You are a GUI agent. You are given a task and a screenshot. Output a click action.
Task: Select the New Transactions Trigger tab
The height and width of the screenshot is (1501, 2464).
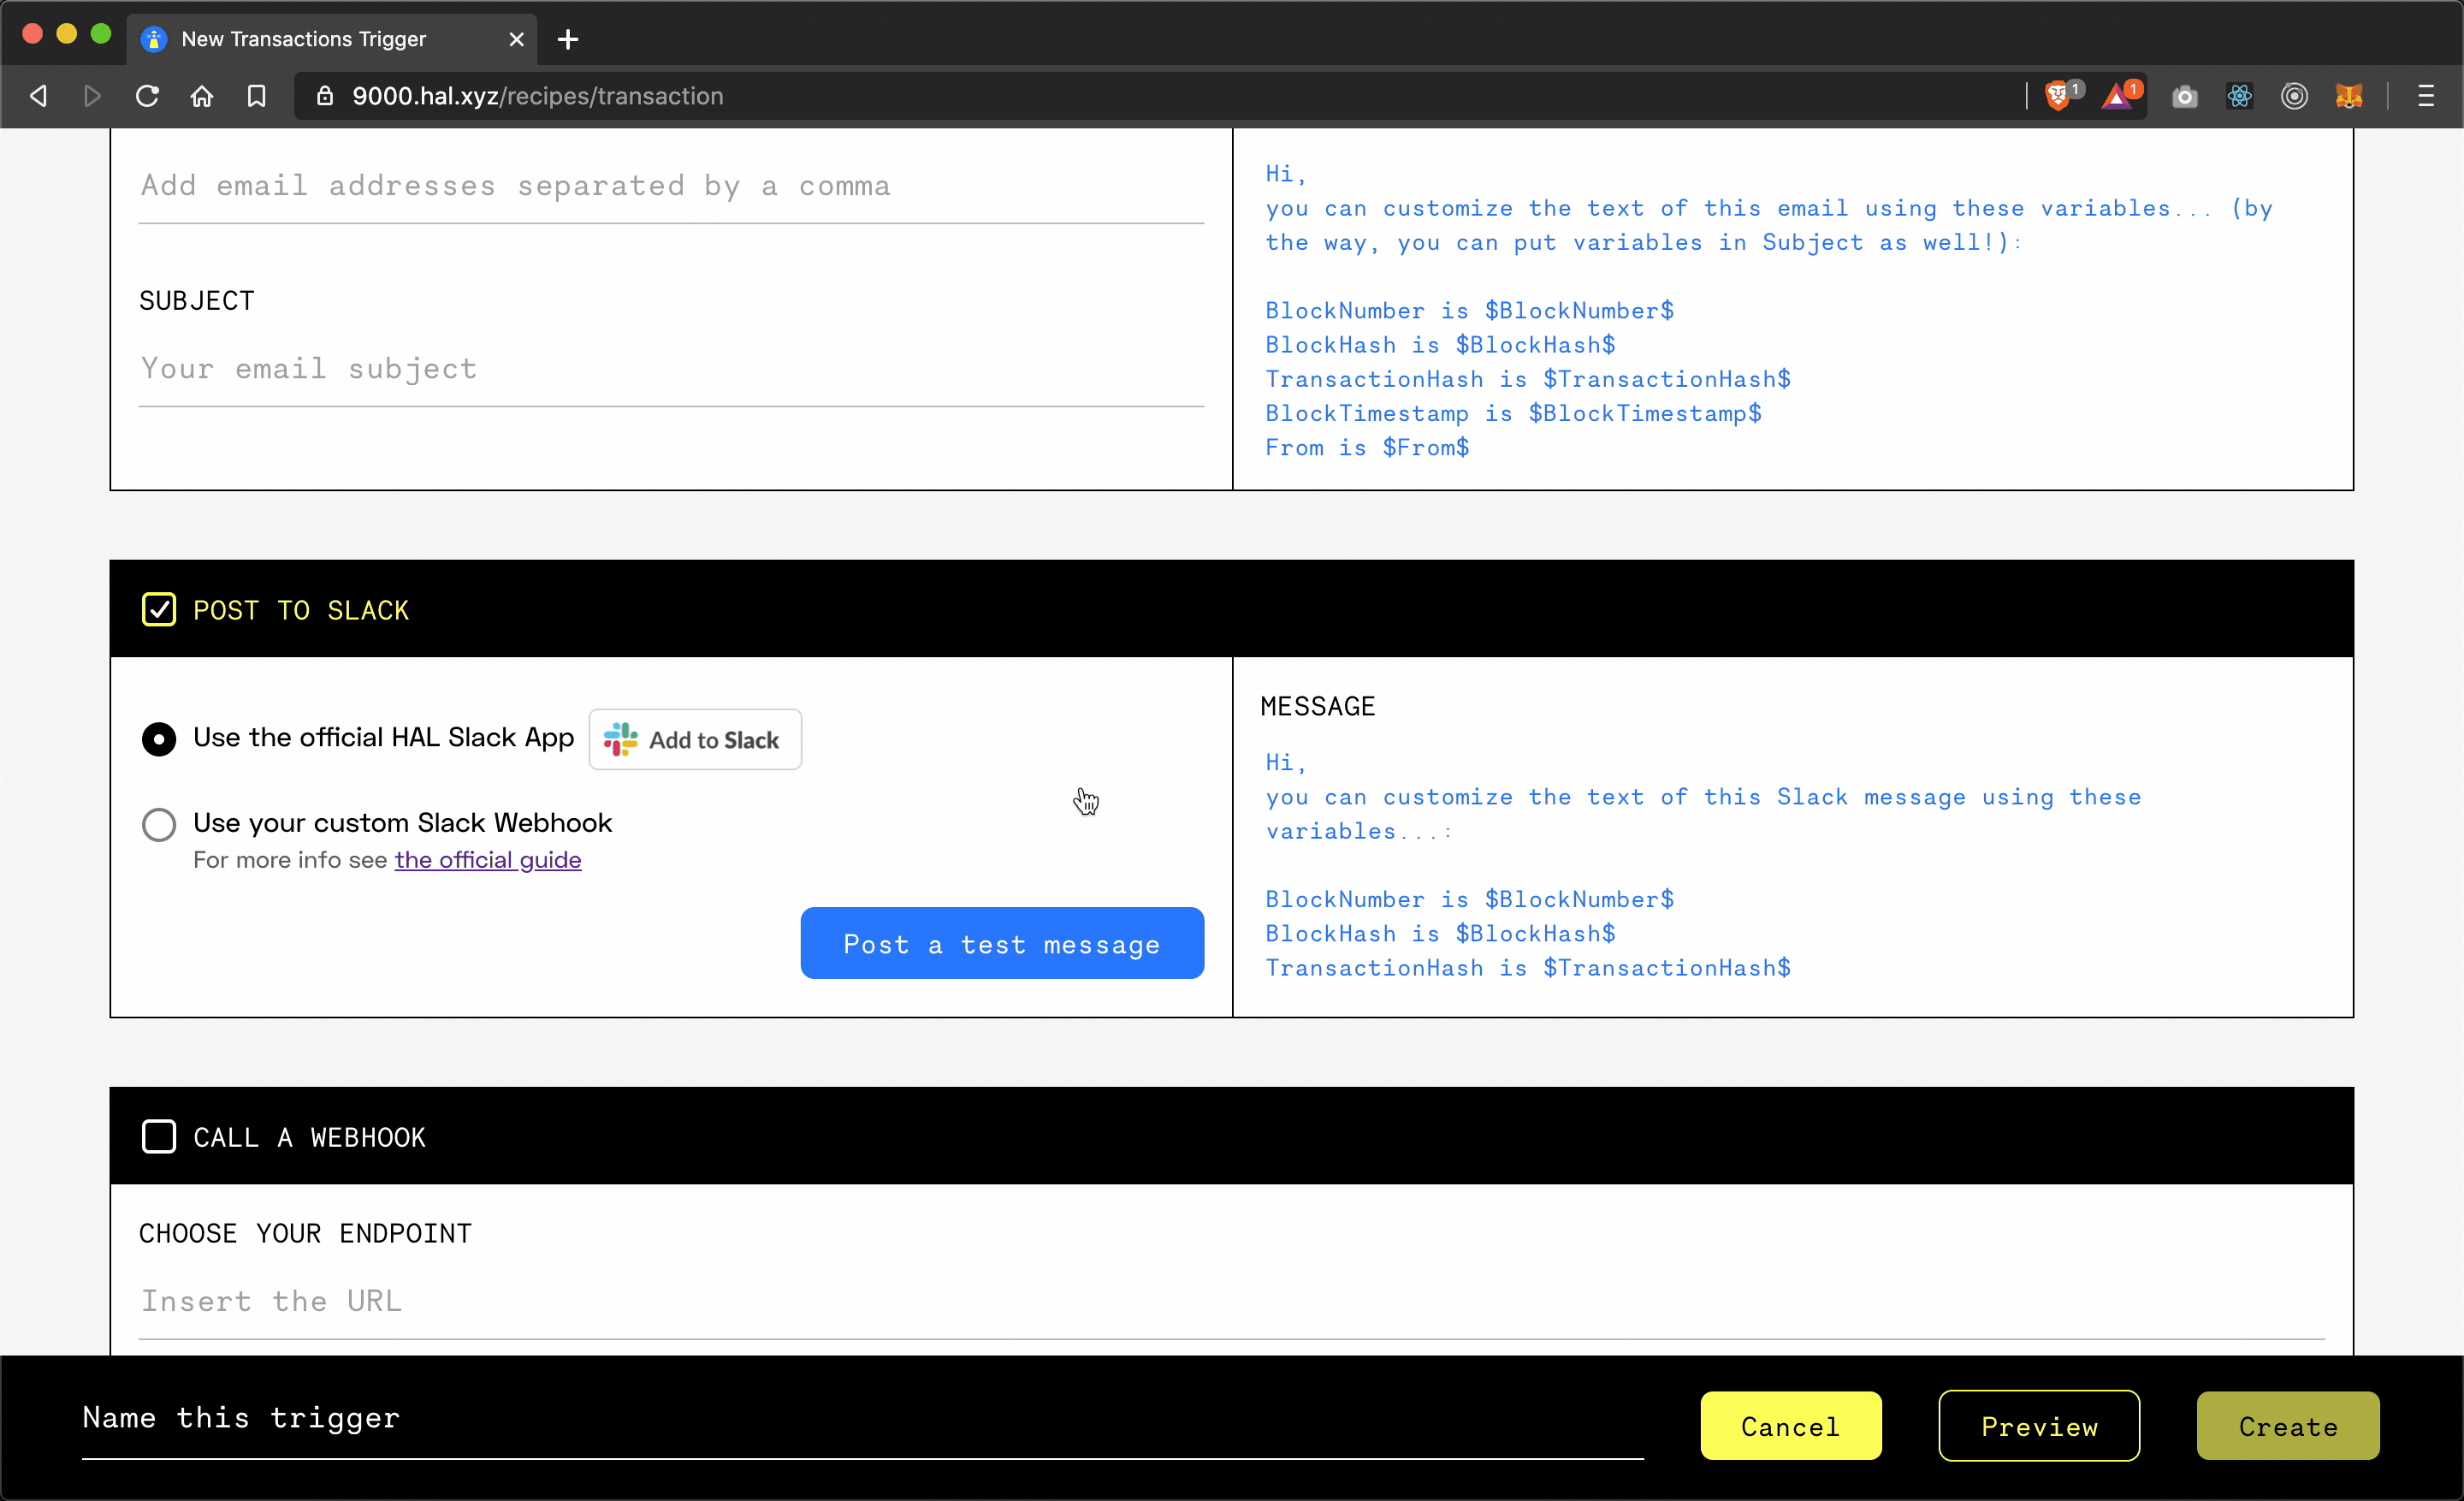(331, 39)
